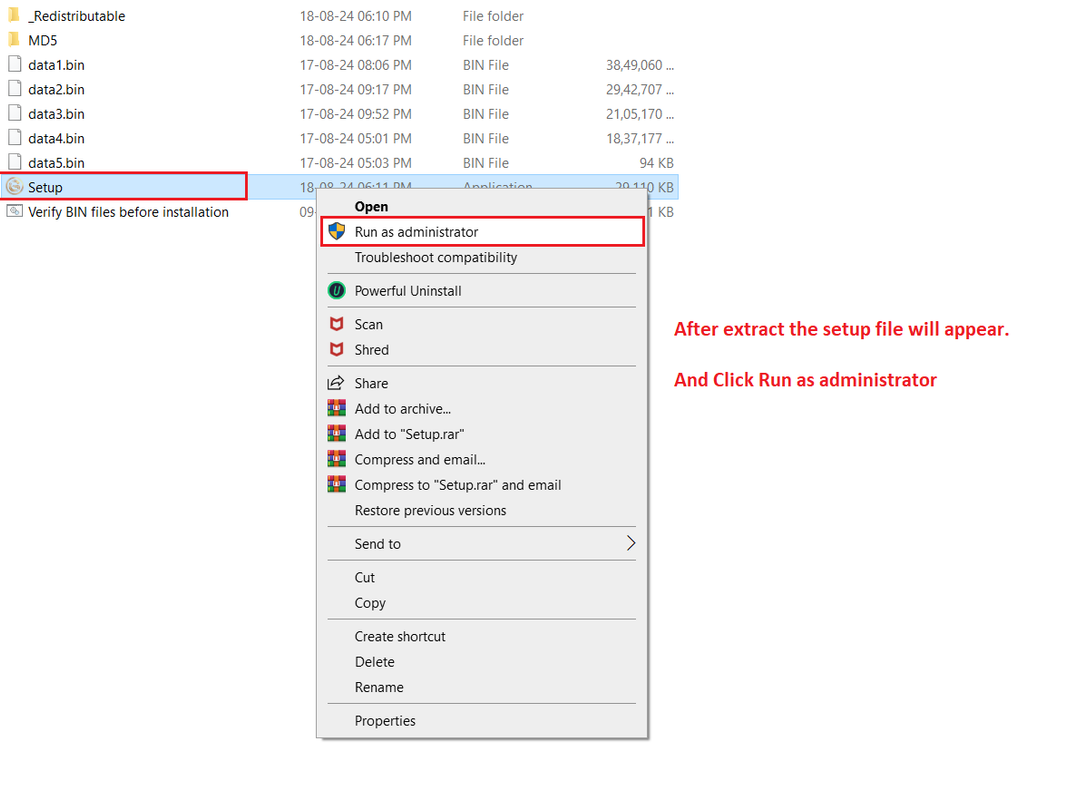Click the McAfee icon next to Scan
Viewport: 1067px width, 800px height.
click(x=336, y=324)
